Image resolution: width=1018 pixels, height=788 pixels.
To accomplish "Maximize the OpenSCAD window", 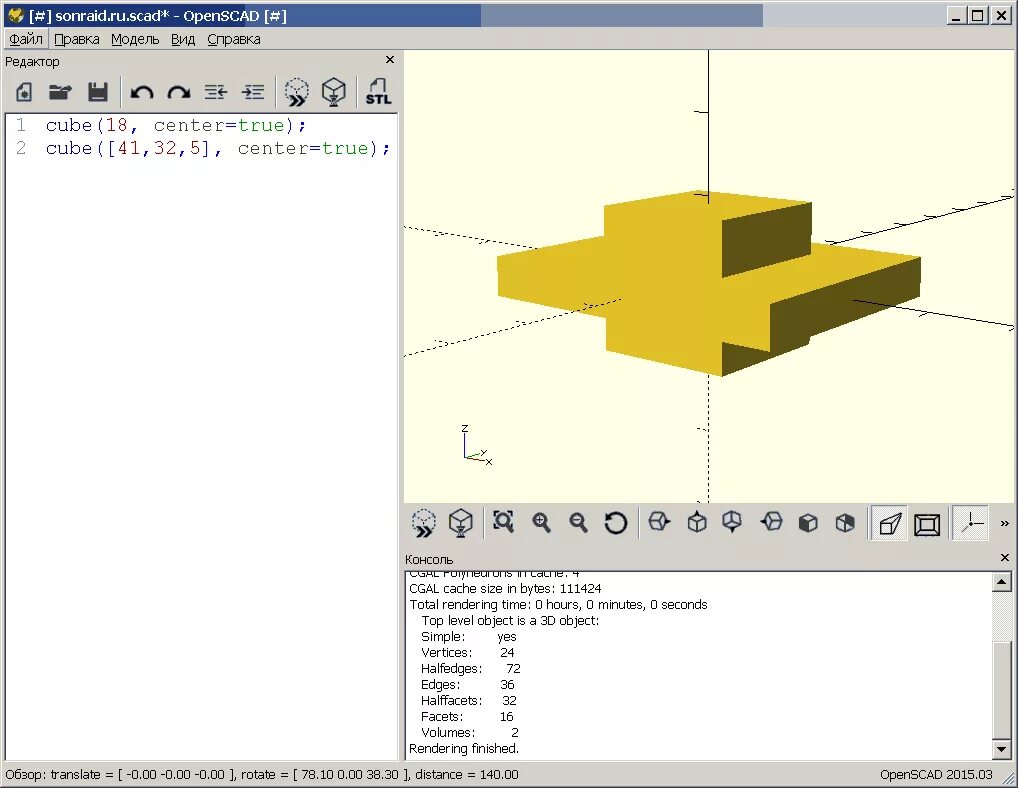I will pyautogui.click(x=978, y=16).
